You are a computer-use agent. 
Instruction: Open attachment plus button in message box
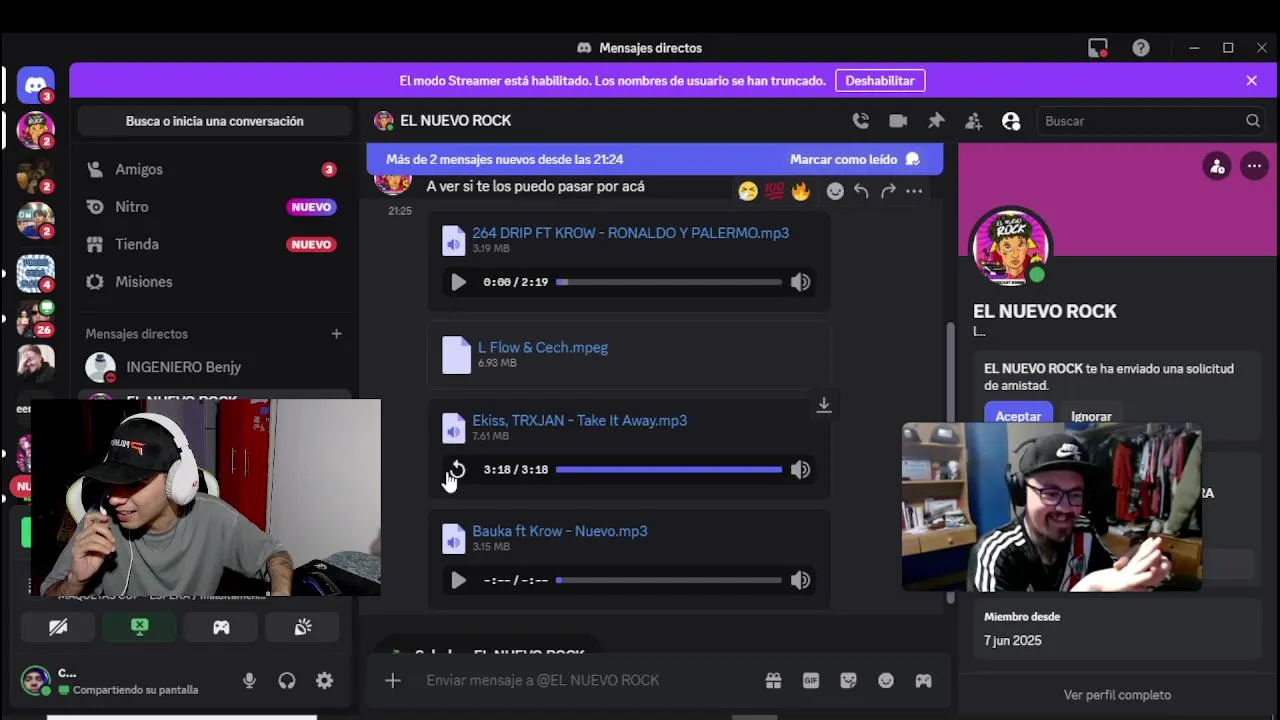(x=393, y=680)
